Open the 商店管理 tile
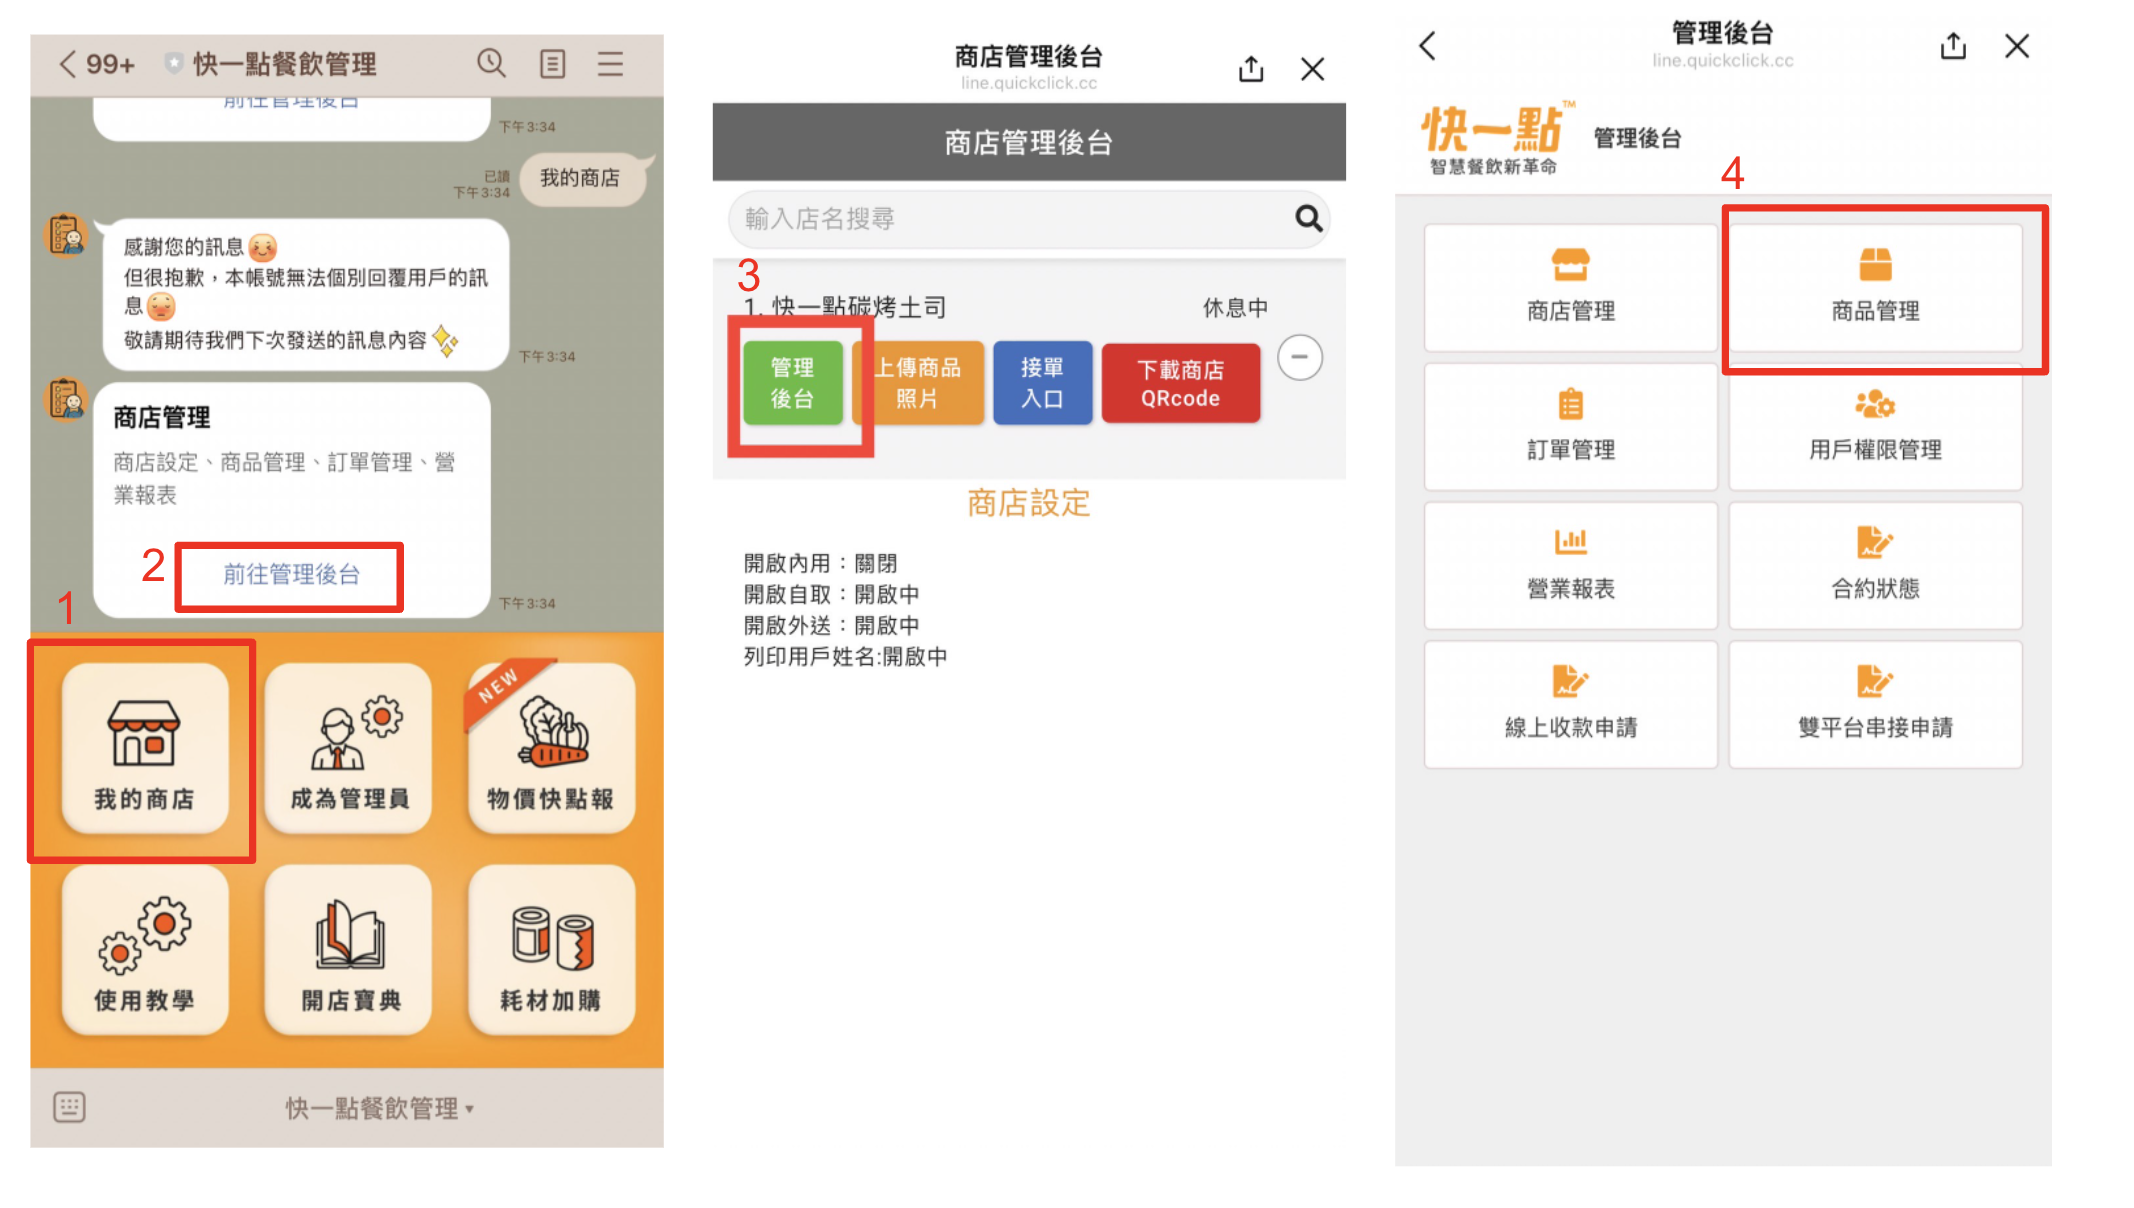 [1571, 288]
